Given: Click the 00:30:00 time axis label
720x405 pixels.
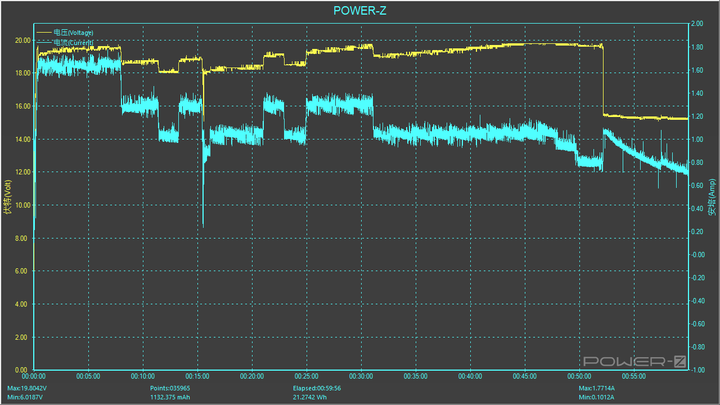Looking at the screenshot, I should [x=361, y=376].
